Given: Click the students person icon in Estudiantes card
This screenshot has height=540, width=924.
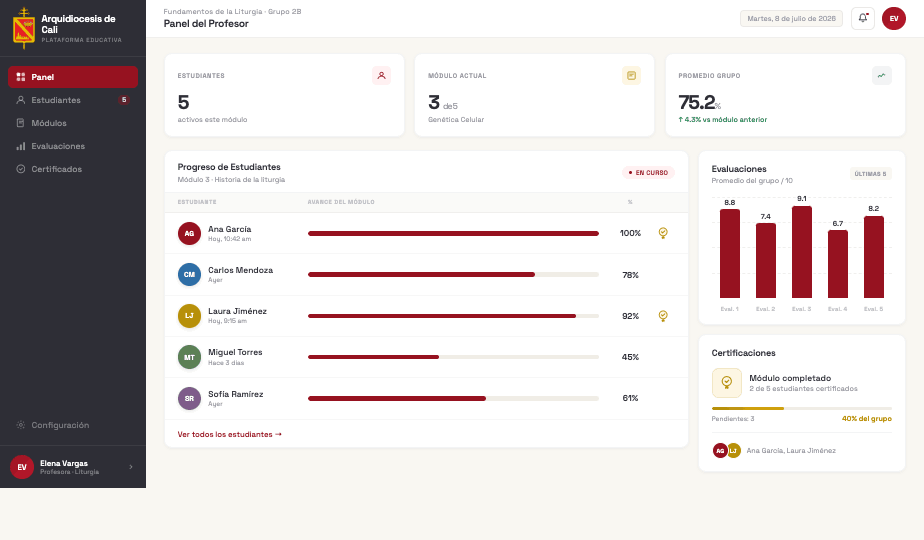Looking at the screenshot, I should (381, 75).
